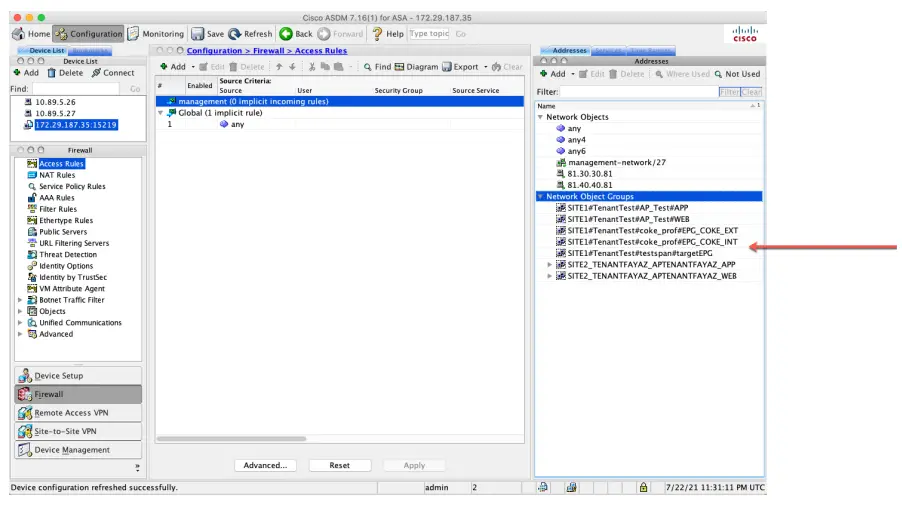
Task: Expand SITE2_TENANTFAYAZ_APTENANTFAYAZ_APP group
Action: [549, 265]
